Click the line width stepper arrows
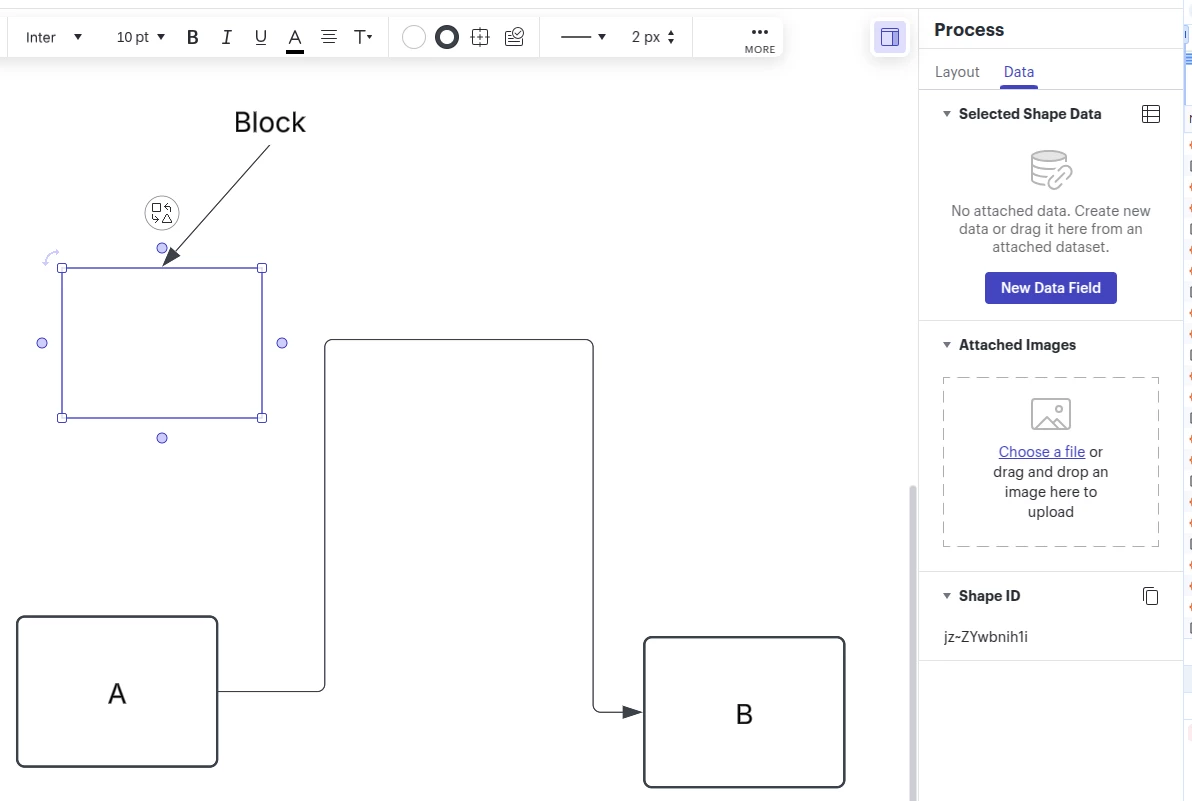Image resolution: width=1192 pixels, height=801 pixels. [670, 36]
